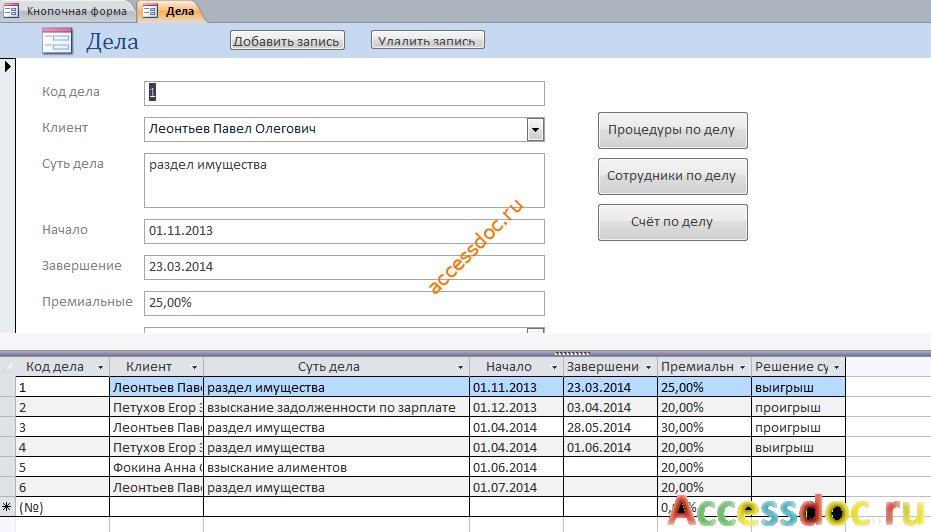Click the Начало date field
Screen dimensions: 931x532
(344, 231)
